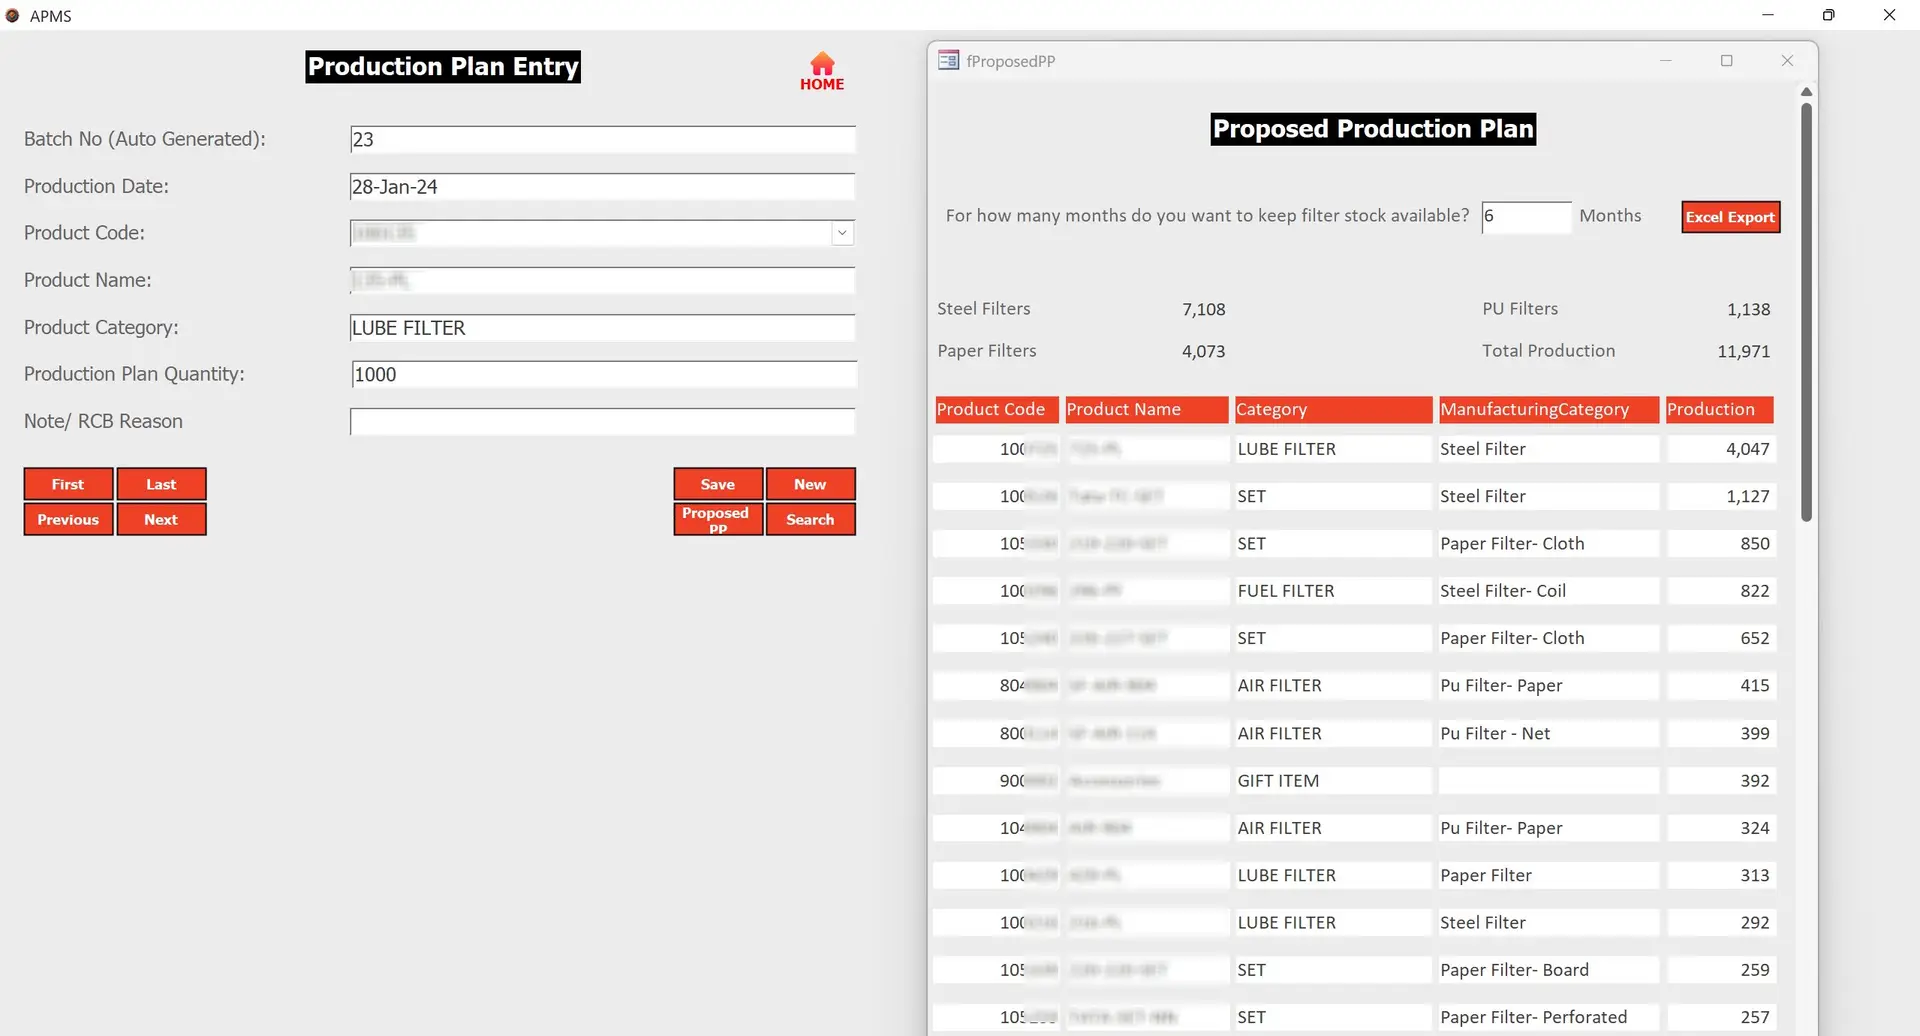Expand the Product Code dropdown arrow
Image resolution: width=1920 pixels, height=1036 pixels.
click(842, 233)
